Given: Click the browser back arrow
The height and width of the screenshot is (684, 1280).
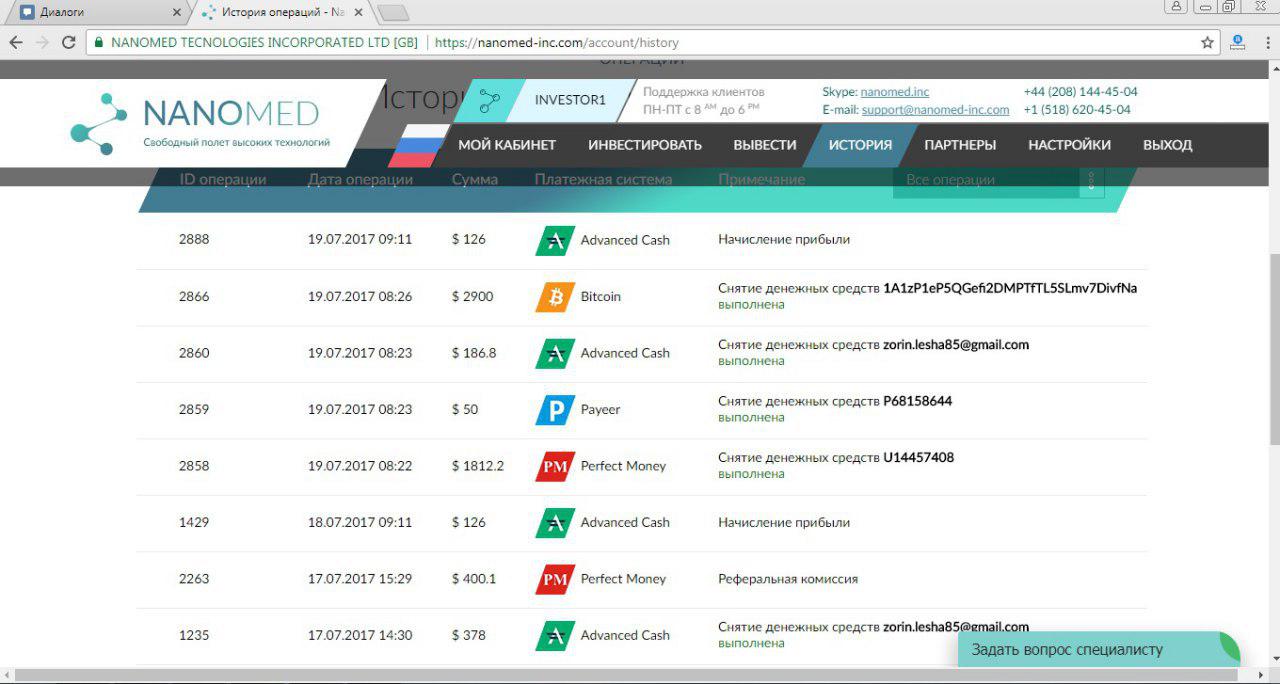Looking at the screenshot, I should pos(16,43).
